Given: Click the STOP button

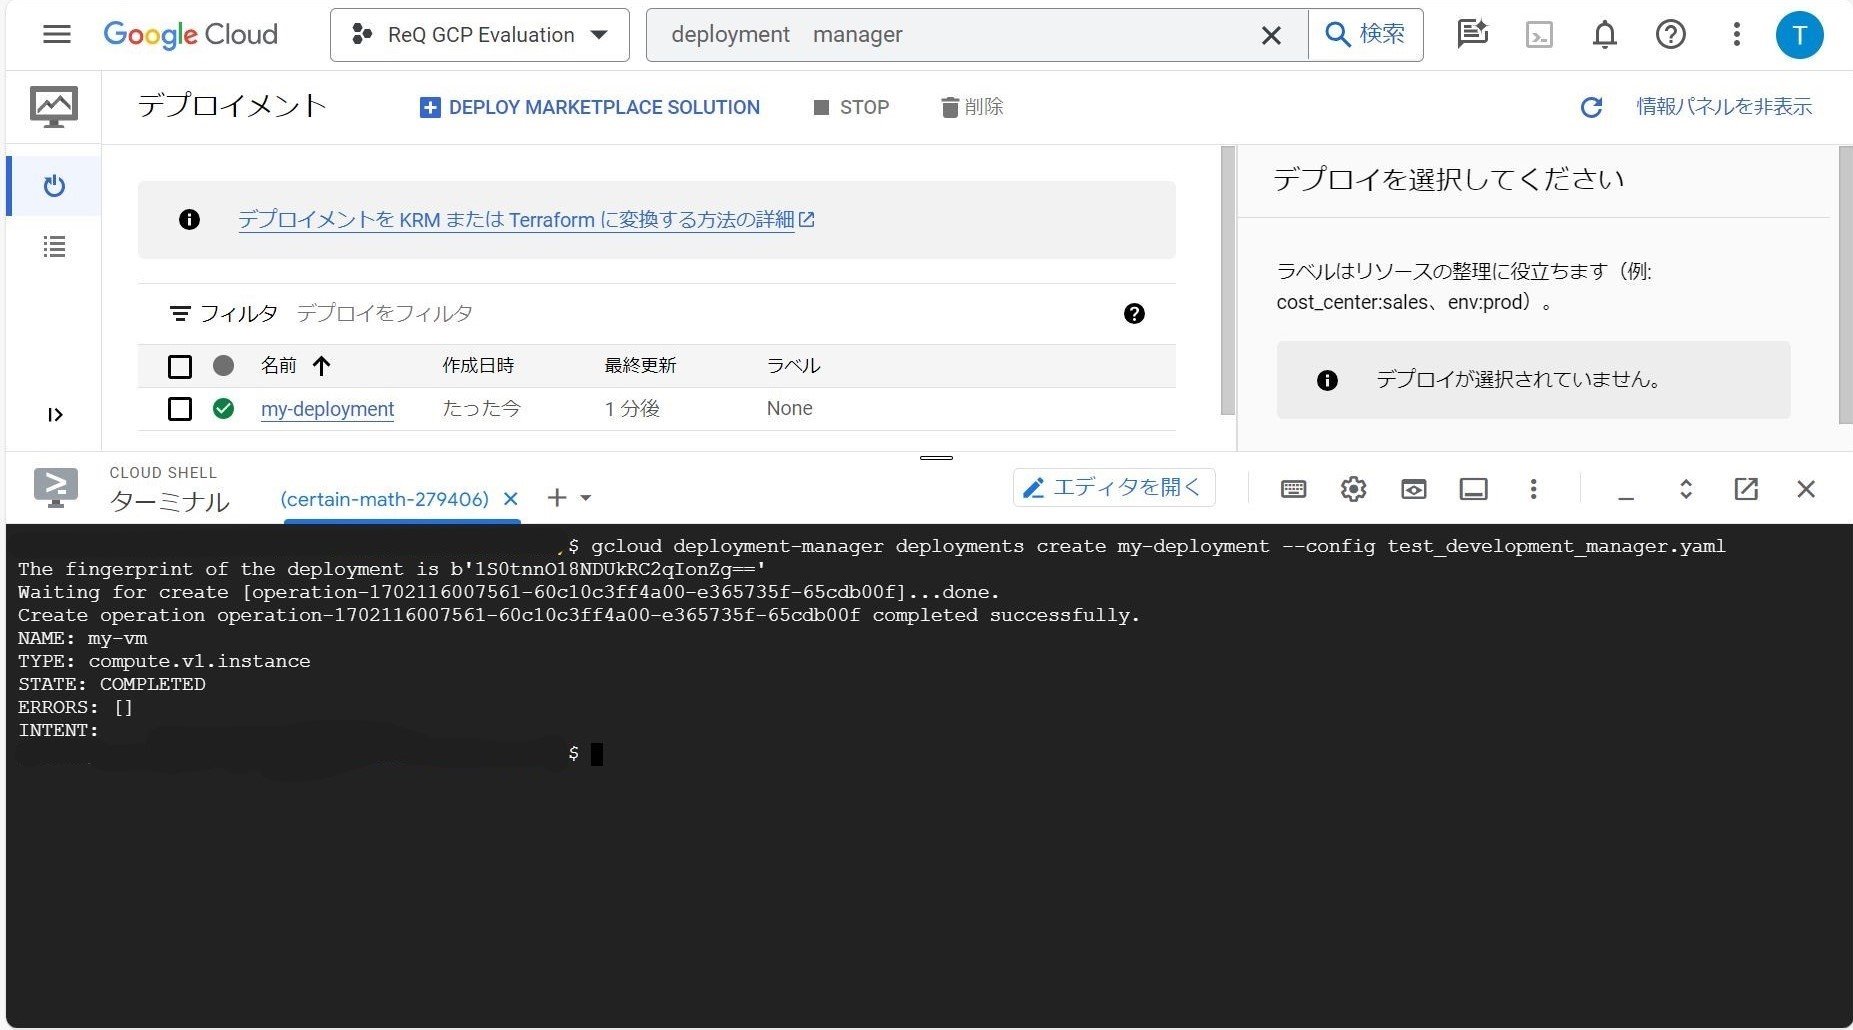Looking at the screenshot, I should tap(851, 107).
